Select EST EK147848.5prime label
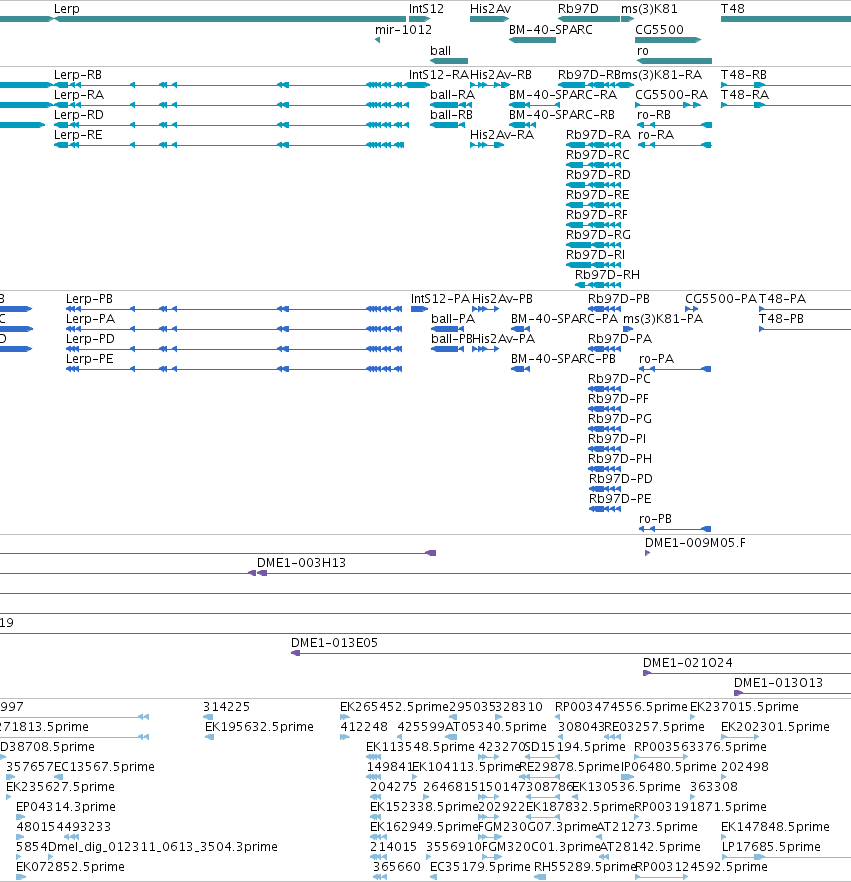 coord(775,826)
